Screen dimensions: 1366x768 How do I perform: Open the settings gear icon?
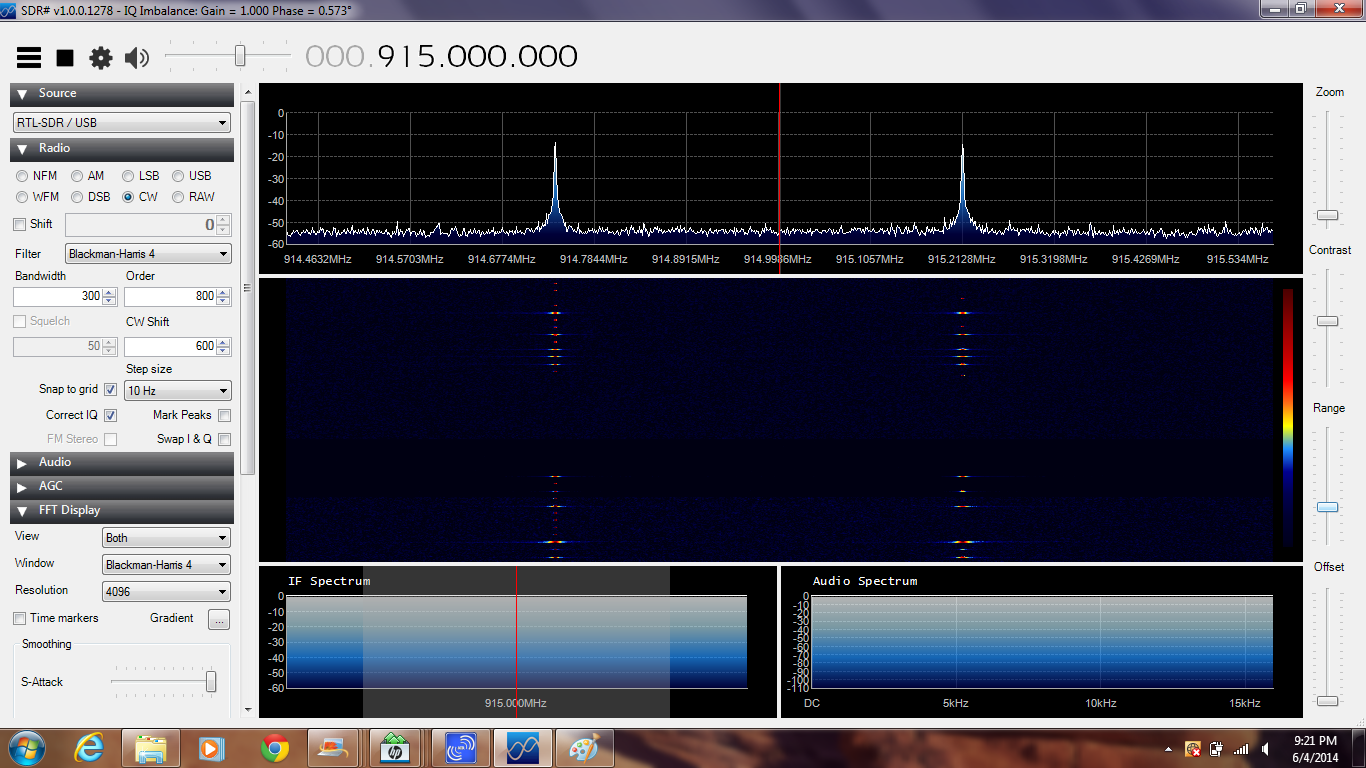(x=101, y=58)
